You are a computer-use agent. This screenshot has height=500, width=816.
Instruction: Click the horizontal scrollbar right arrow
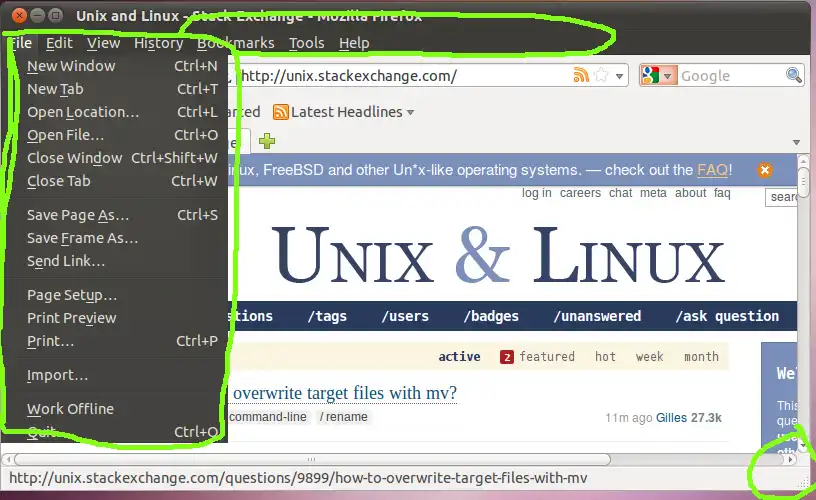pyautogui.click(x=791, y=459)
